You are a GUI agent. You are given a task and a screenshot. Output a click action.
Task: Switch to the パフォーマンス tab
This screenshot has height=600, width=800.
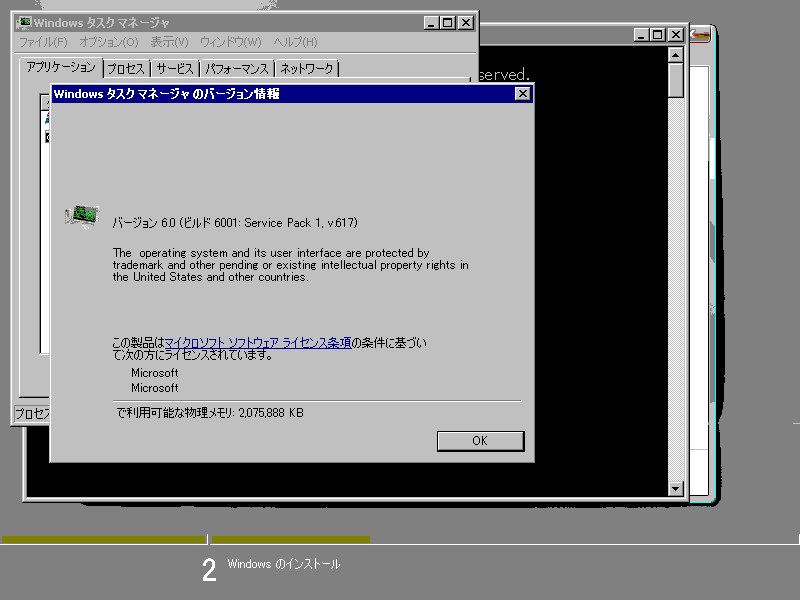tap(237, 69)
